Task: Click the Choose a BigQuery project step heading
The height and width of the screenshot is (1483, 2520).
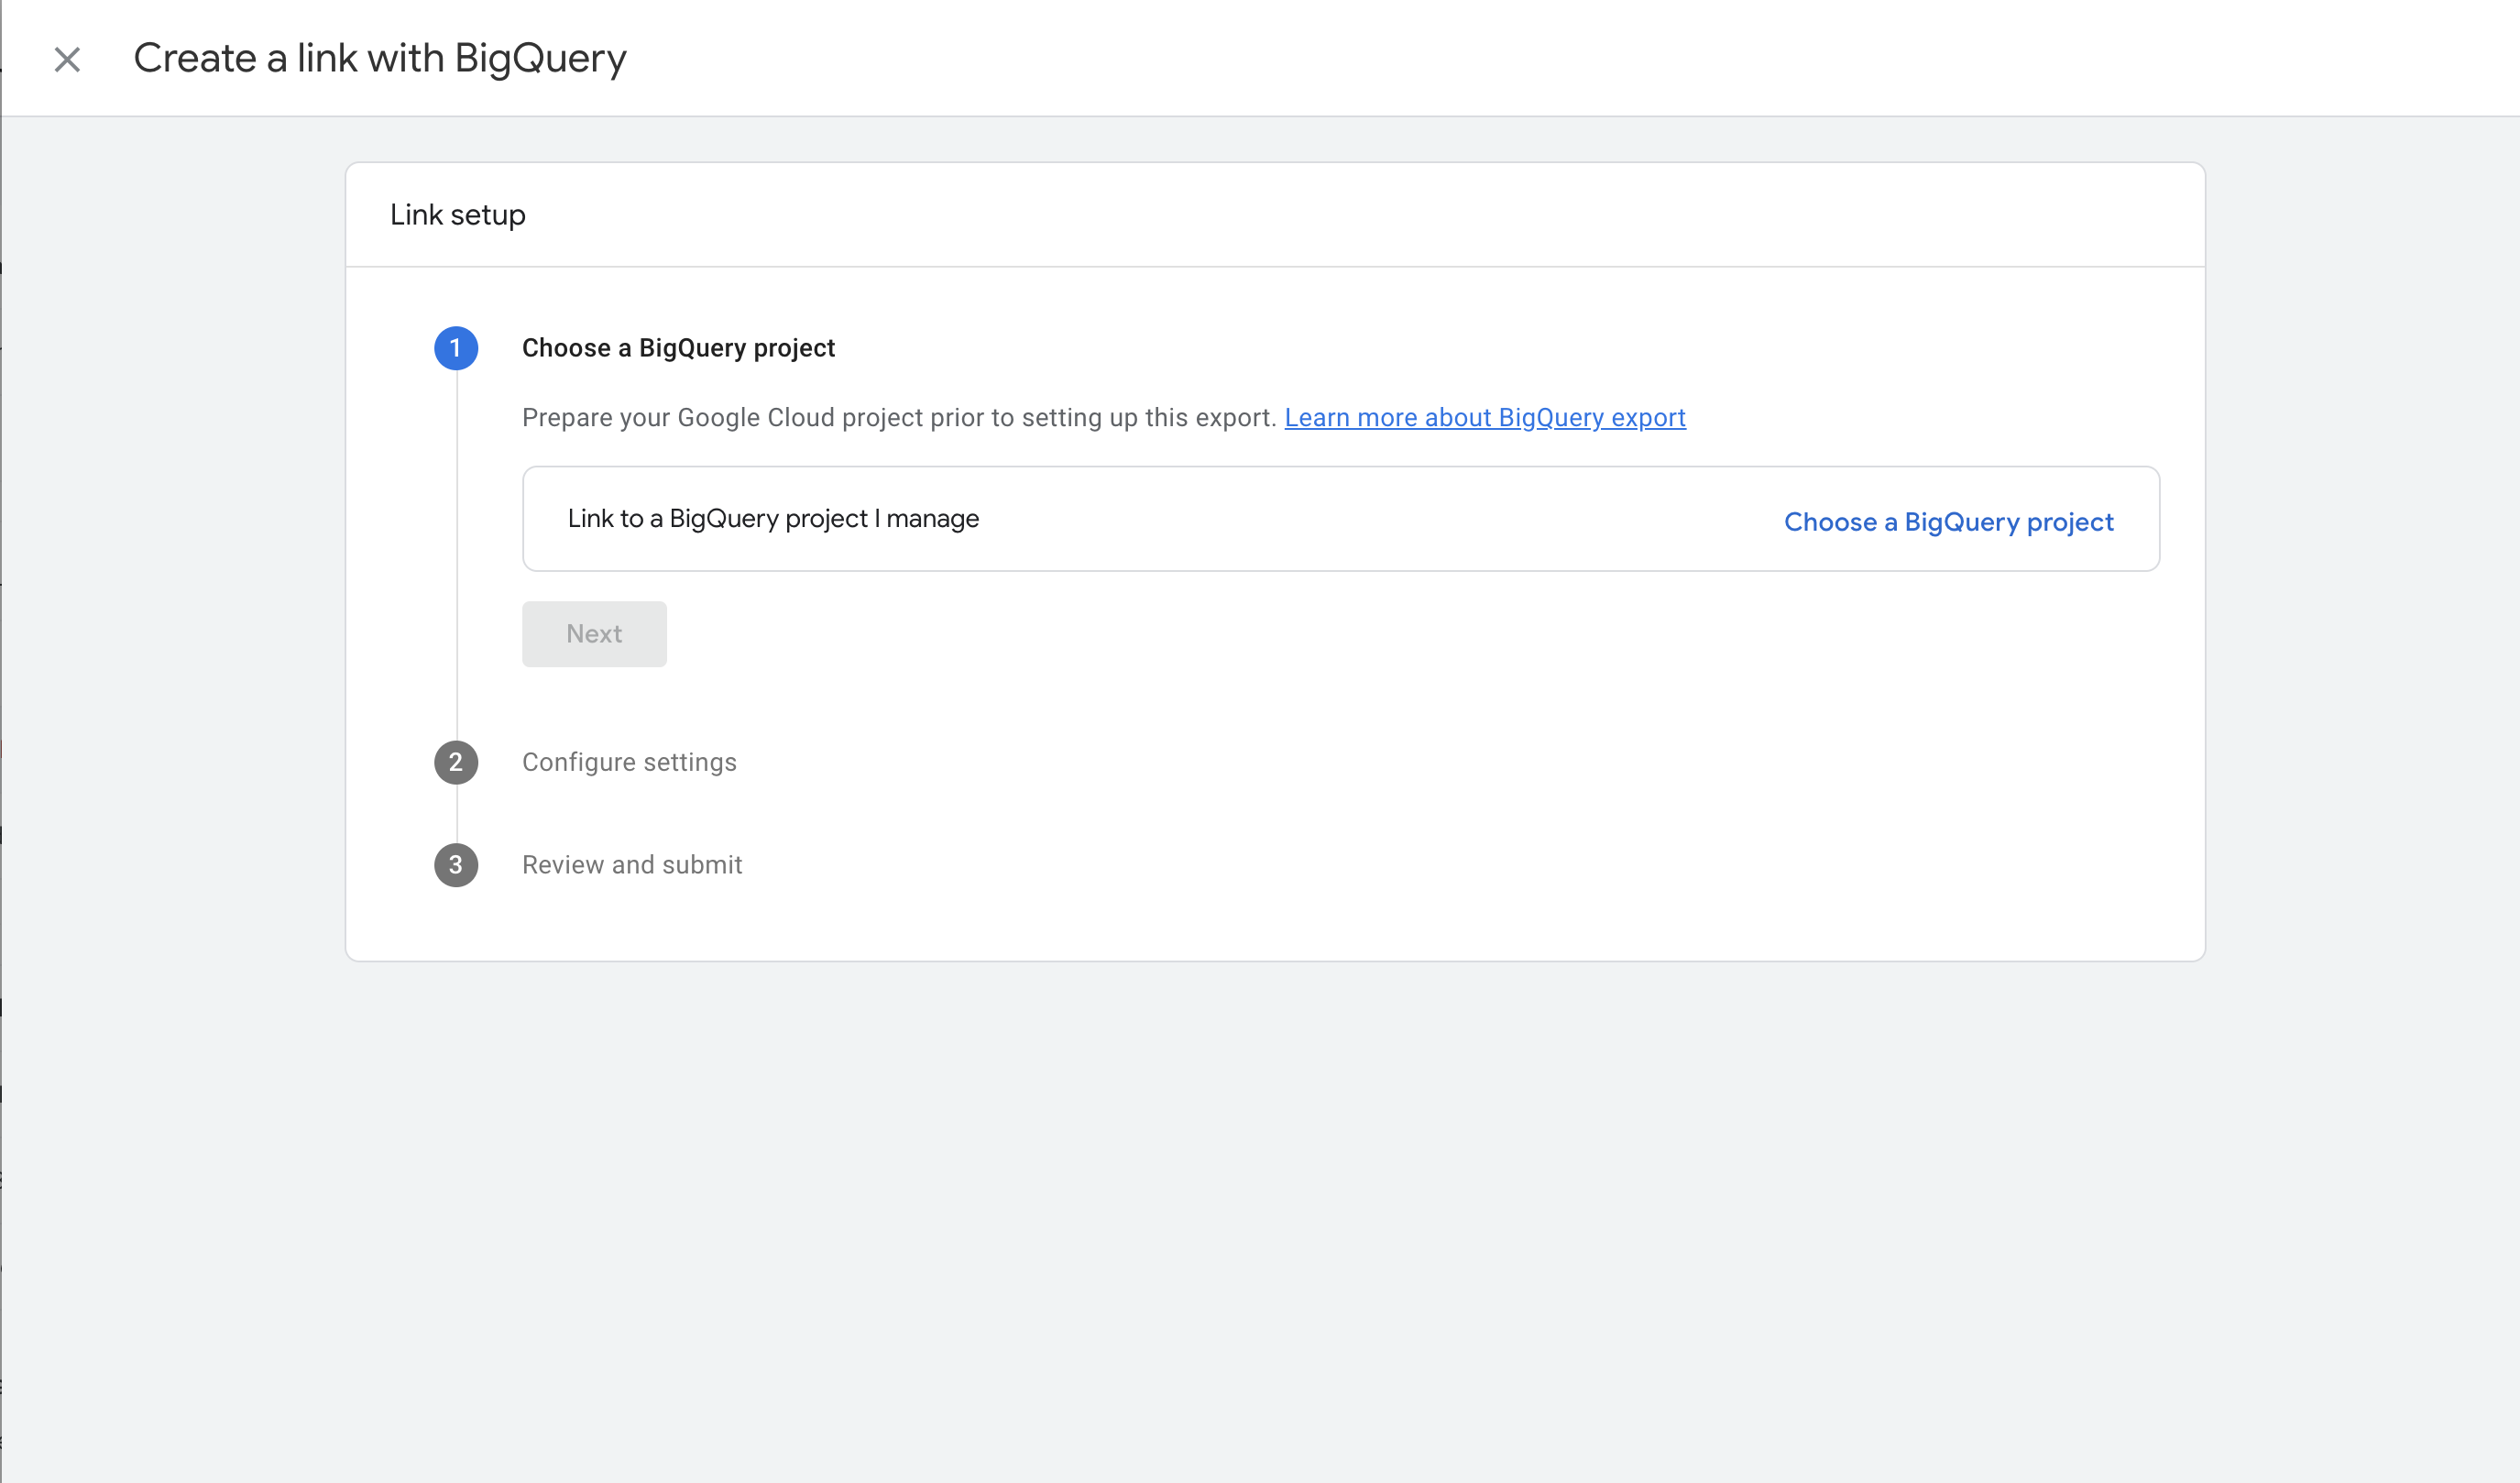Action: click(678, 348)
